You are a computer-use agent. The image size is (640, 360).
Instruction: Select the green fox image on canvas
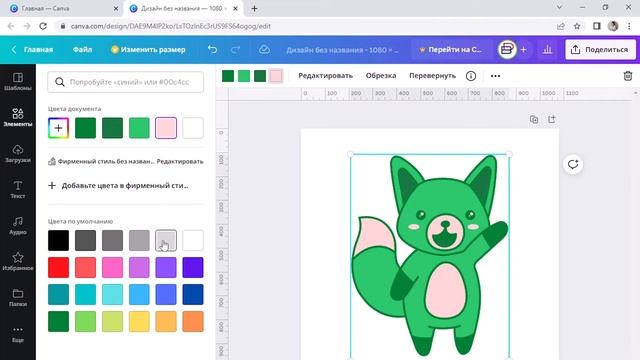pyautogui.click(x=430, y=256)
